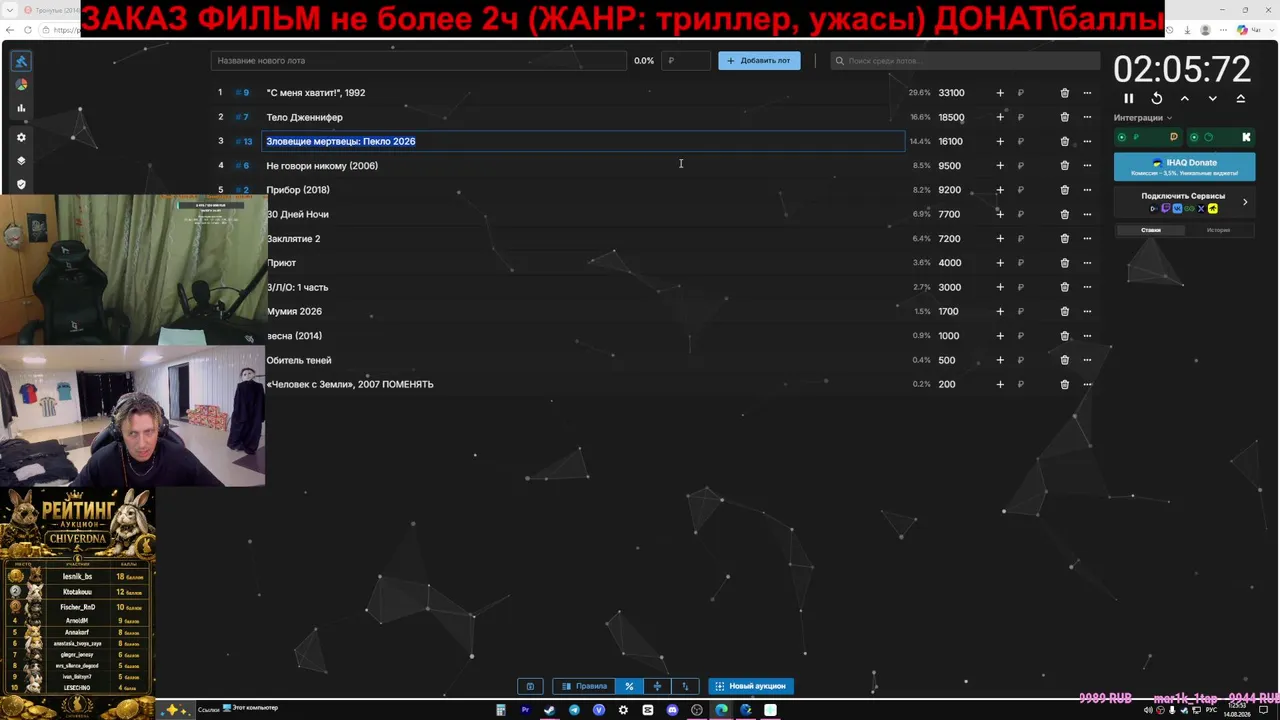Screen dimensions: 1280x720
Task: Add amount to Обитель теней
Action: point(1000,360)
